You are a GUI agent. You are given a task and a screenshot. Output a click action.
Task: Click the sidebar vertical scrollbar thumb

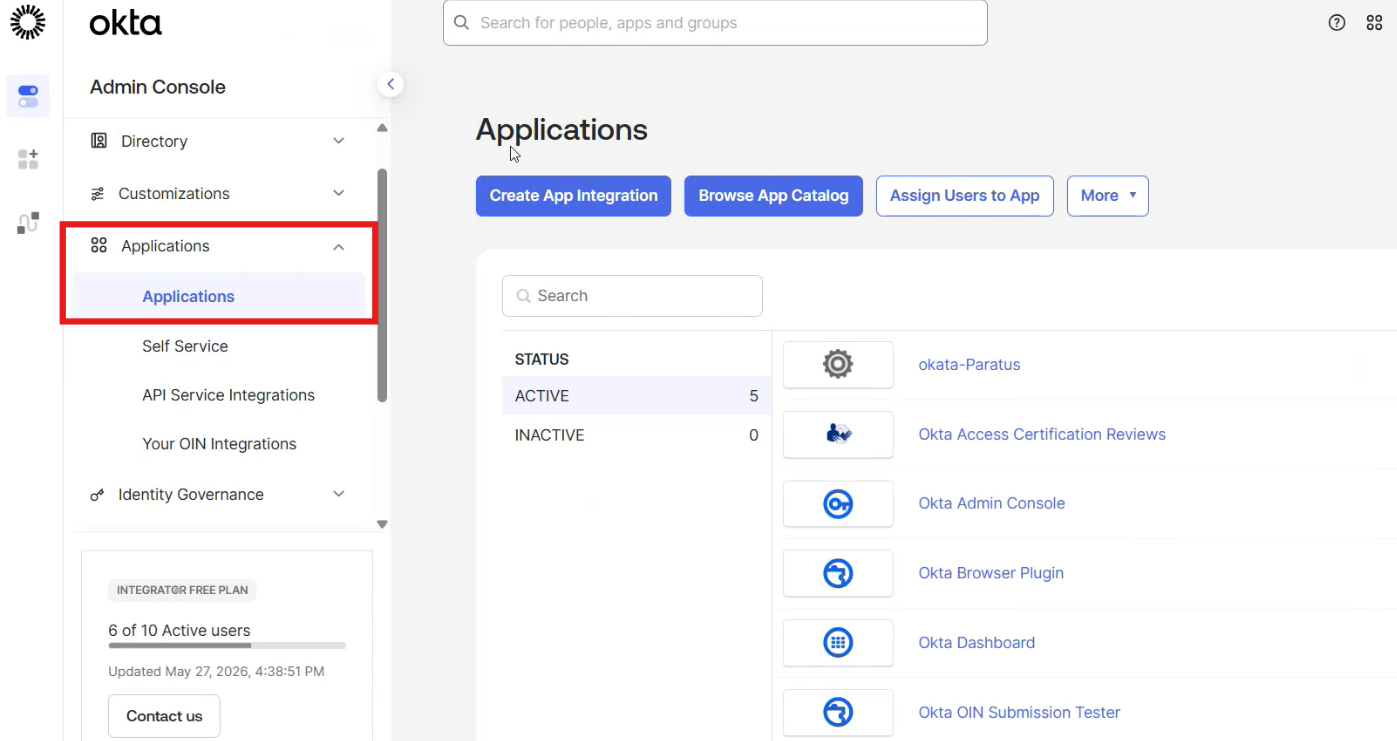[x=382, y=285]
